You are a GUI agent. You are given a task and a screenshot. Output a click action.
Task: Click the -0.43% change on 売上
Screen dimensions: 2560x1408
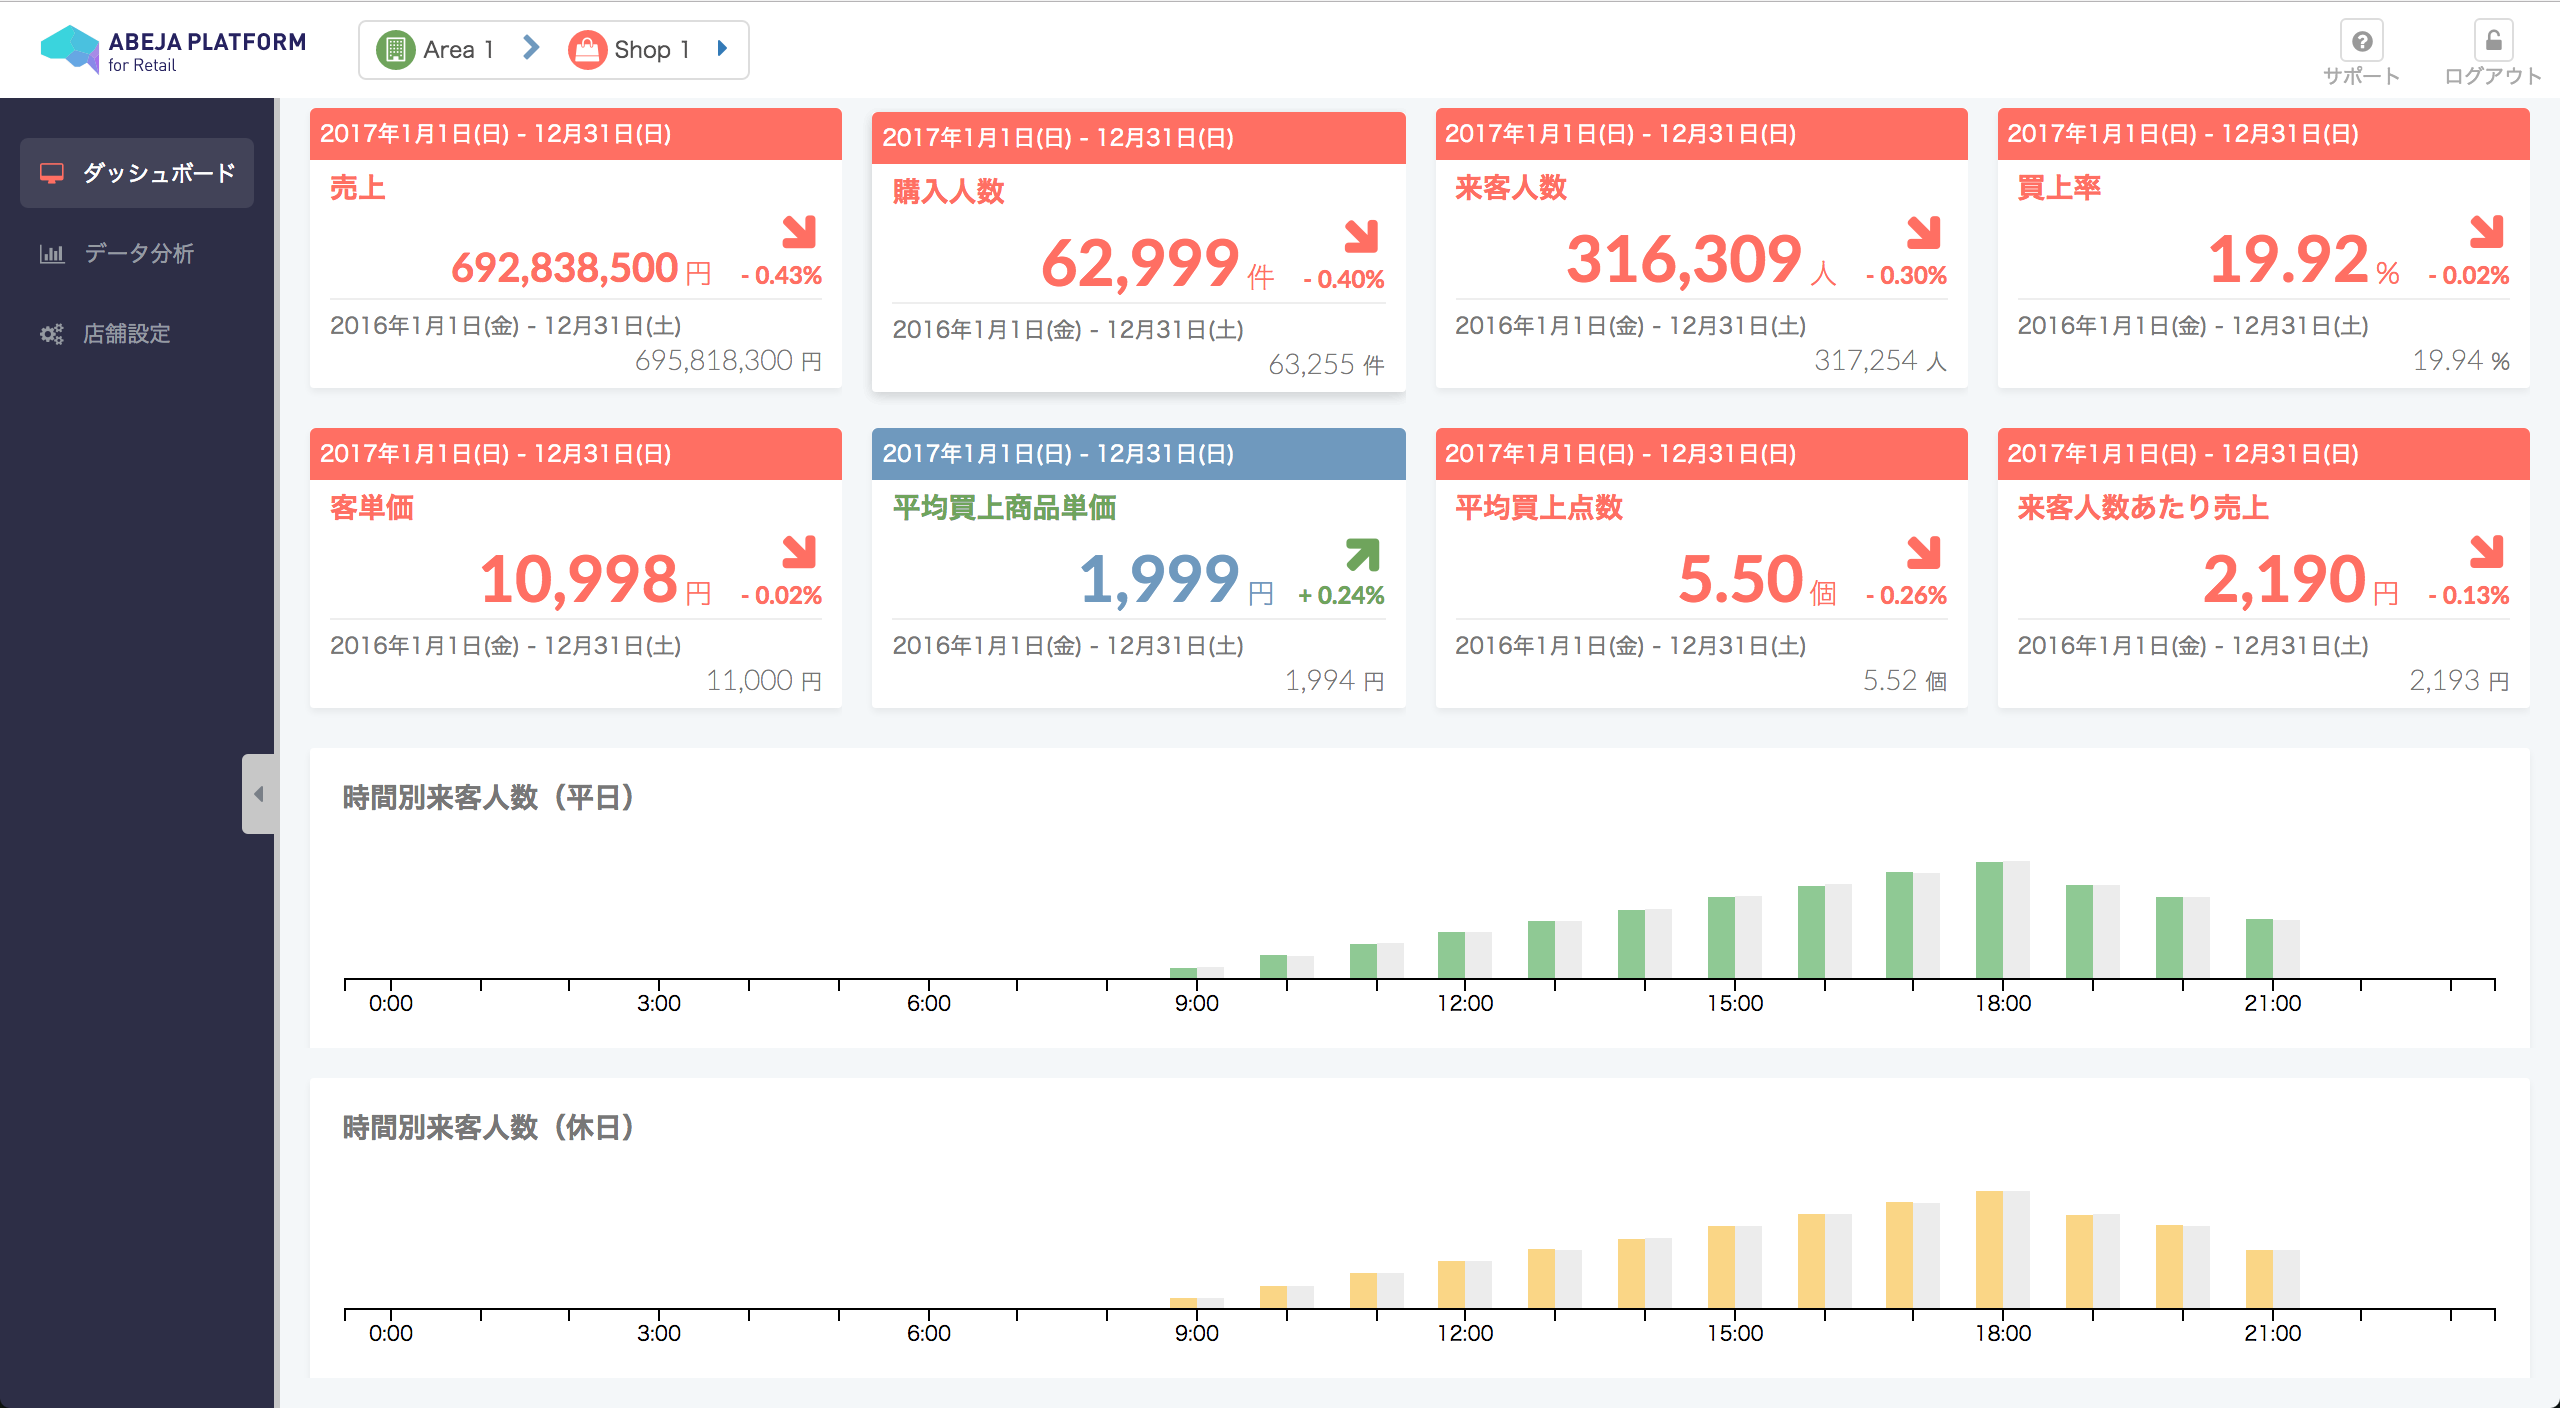(x=781, y=275)
